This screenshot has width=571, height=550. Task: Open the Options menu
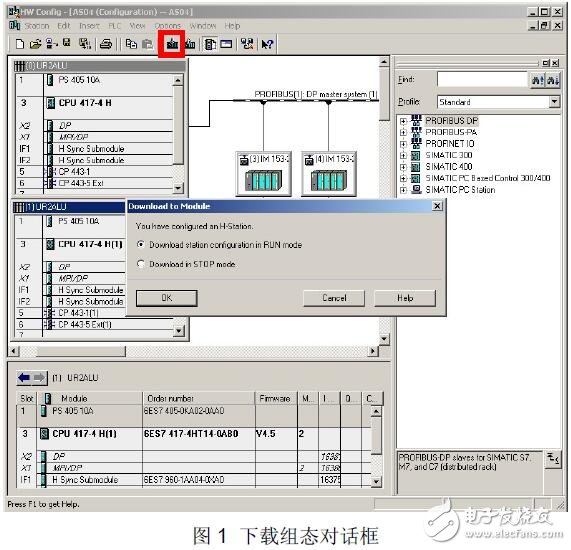coord(168,26)
